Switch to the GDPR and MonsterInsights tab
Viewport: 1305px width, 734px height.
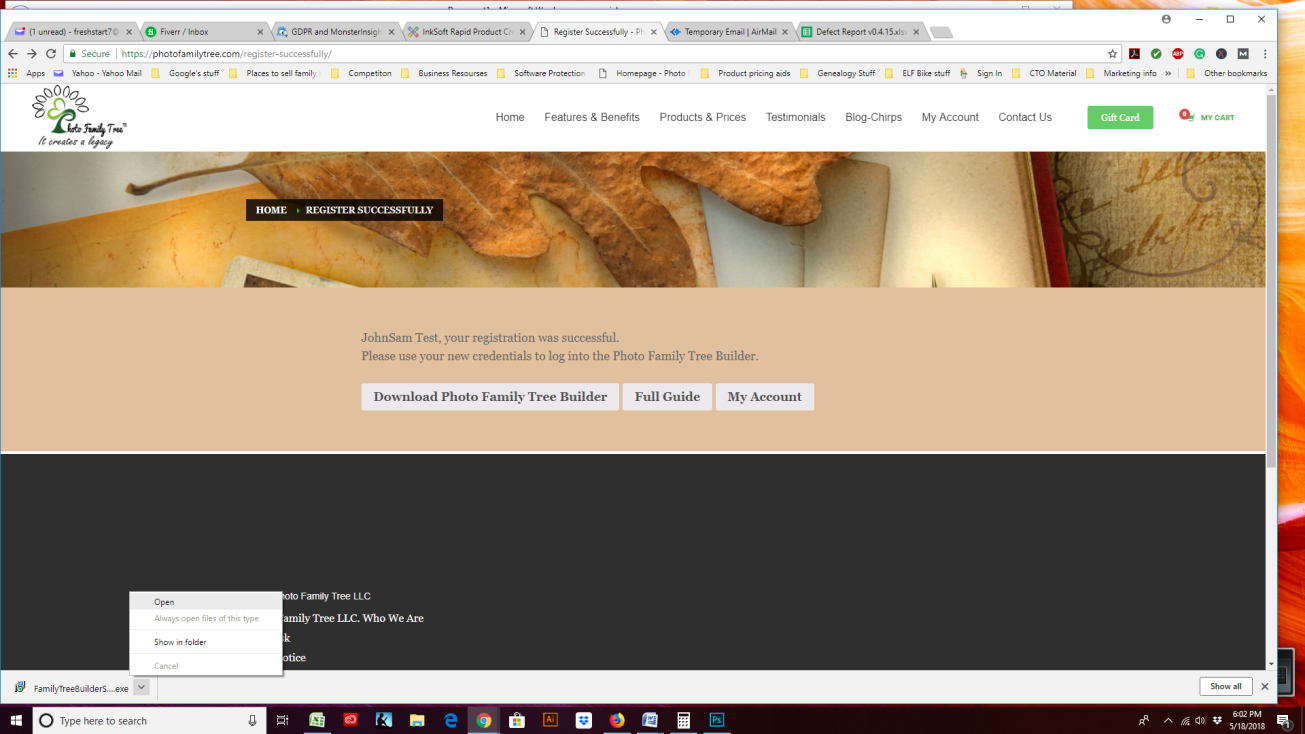(x=335, y=32)
